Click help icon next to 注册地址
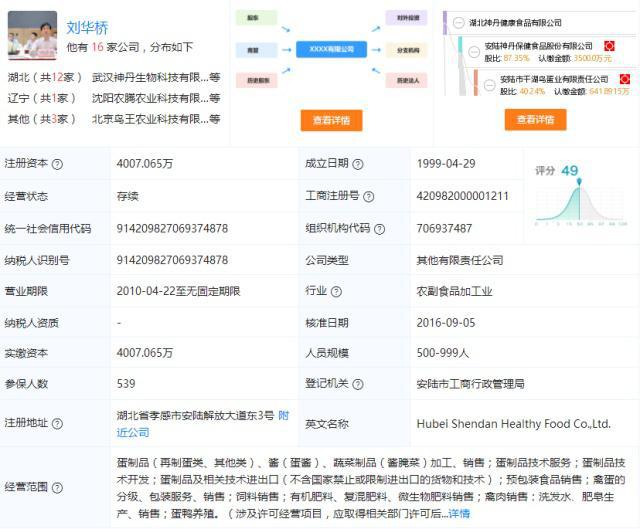Image resolution: width=640 pixels, height=529 pixels. (x=58, y=423)
